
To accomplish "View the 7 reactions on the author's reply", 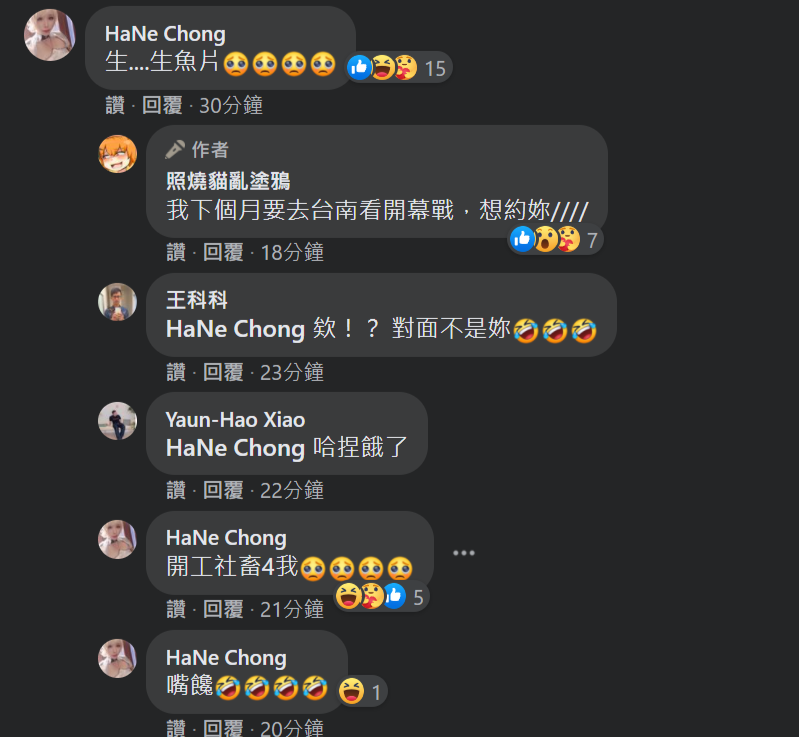I will 555,239.
